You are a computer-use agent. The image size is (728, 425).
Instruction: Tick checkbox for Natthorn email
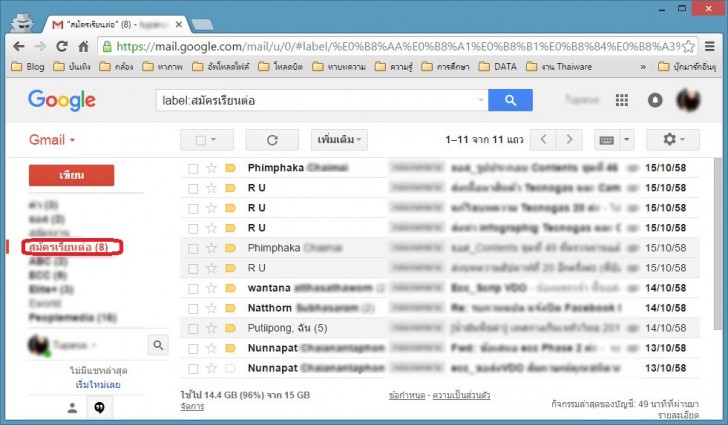coord(193,308)
